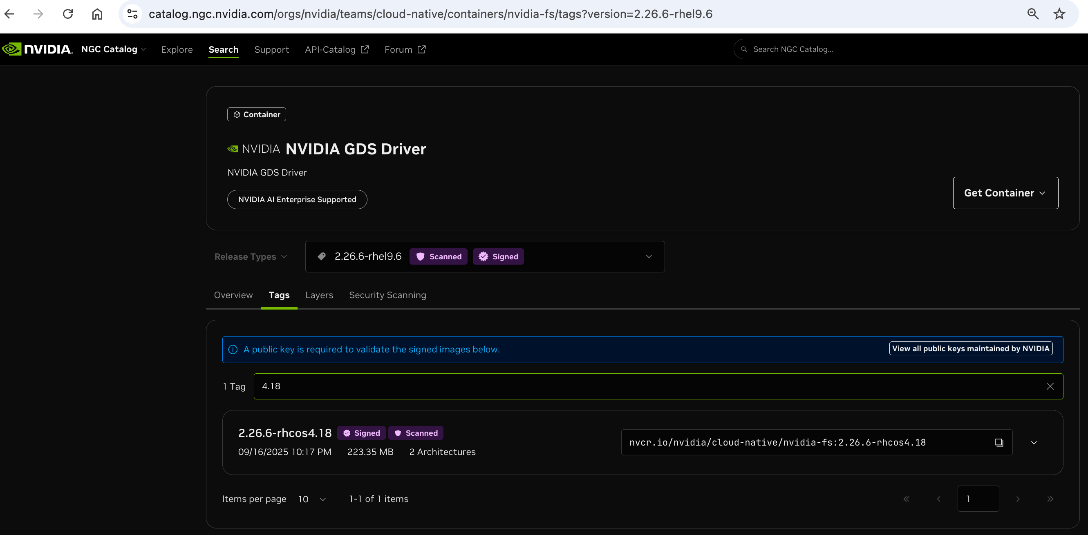Viewport: 1088px width, 535px height.
Task: Open the browser zoom magnifier icon
Action: [1032, 14]
